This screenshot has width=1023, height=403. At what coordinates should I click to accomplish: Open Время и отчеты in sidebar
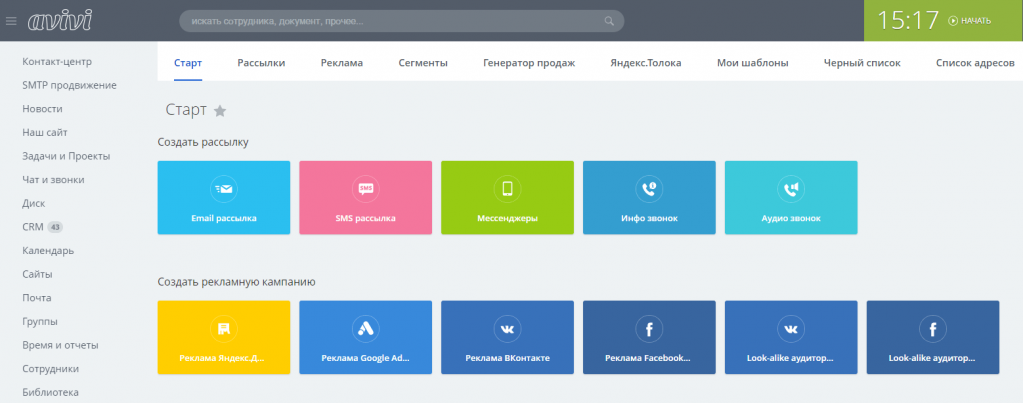60,346
